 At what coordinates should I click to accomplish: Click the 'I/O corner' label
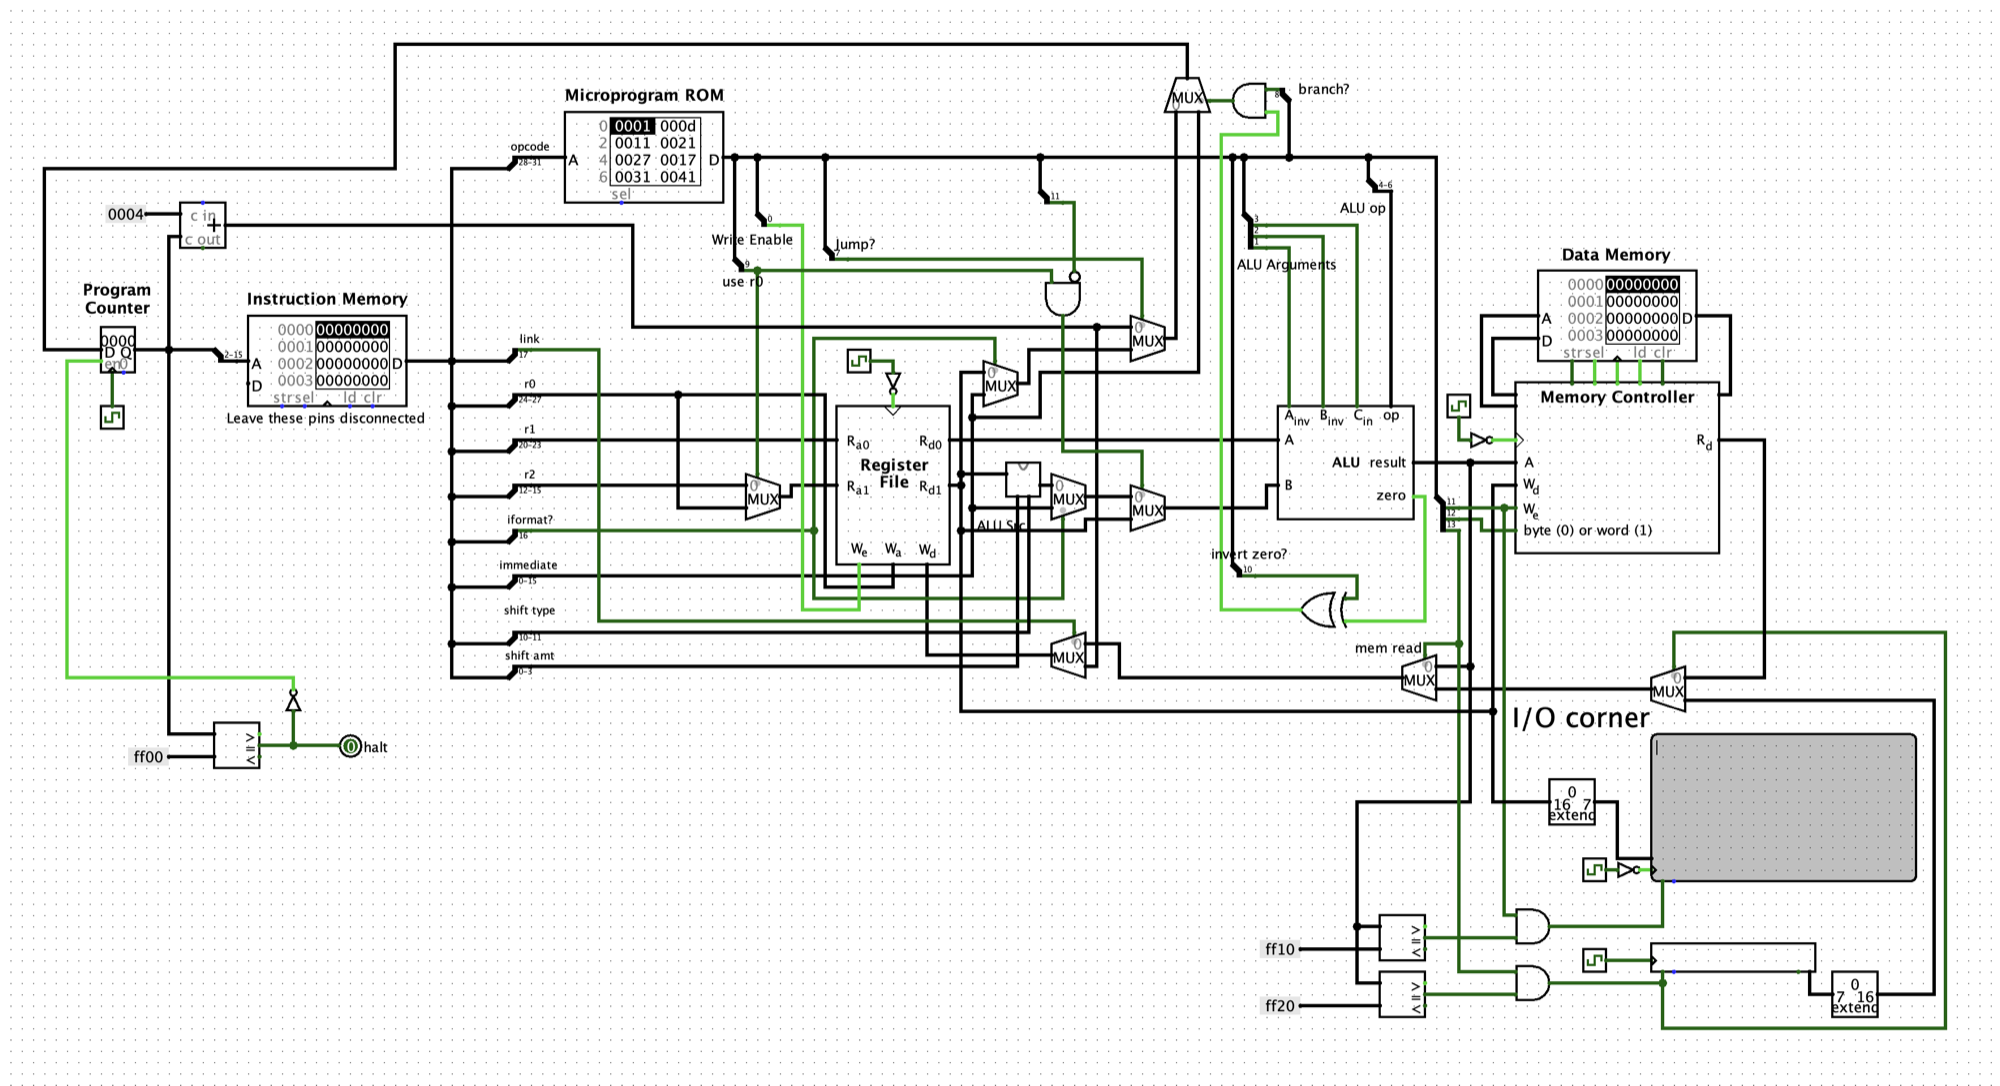1580,718
